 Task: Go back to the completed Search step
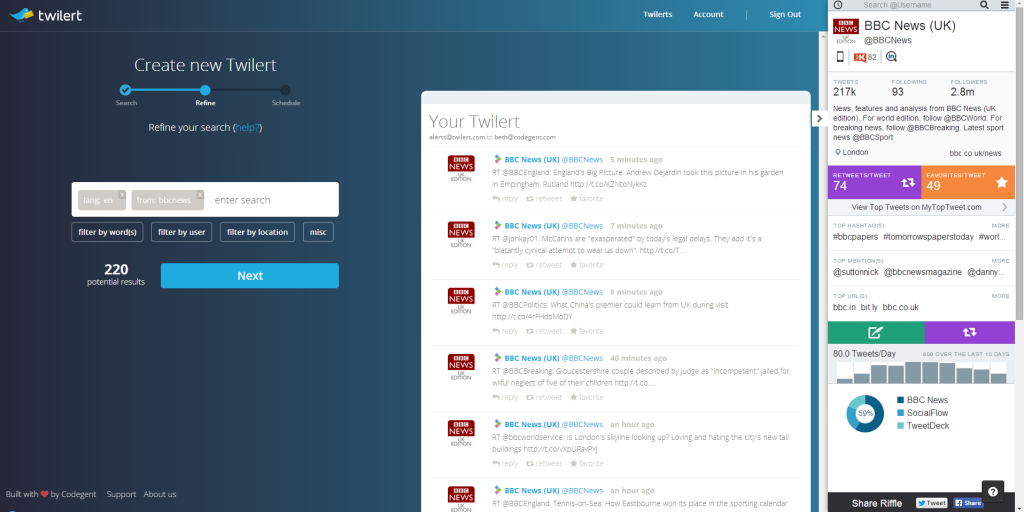126,90
